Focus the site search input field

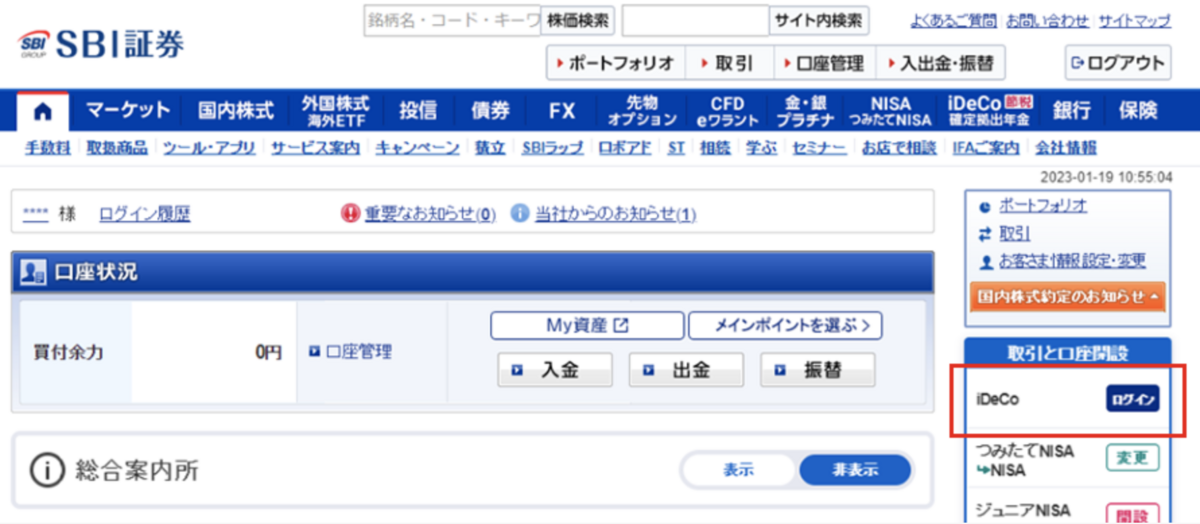tap(695, 20)
